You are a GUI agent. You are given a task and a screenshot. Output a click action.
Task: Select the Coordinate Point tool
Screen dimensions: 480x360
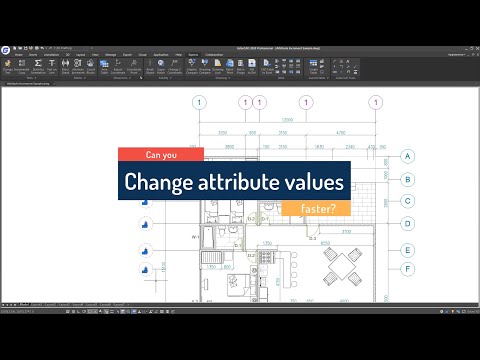coord(134,67)
